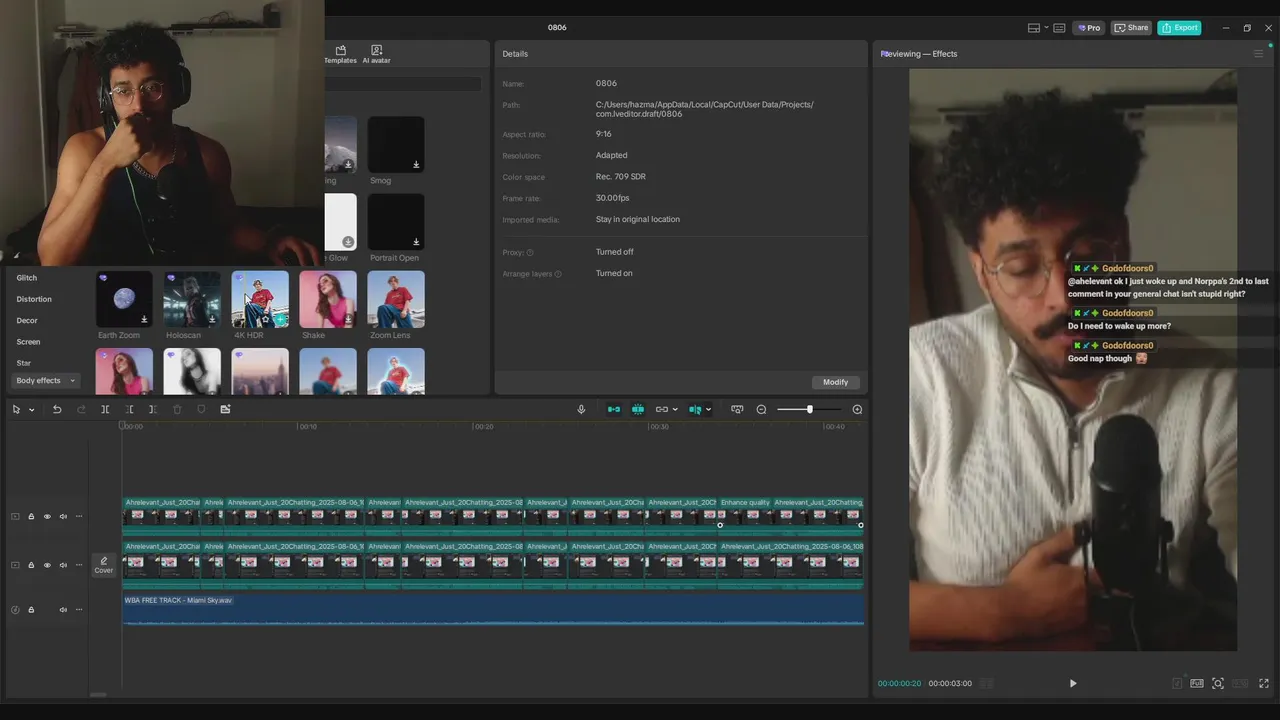Click the Full quality preview icon
The width and height of the screenshot is (1280, 720).
pos(1197,683)
